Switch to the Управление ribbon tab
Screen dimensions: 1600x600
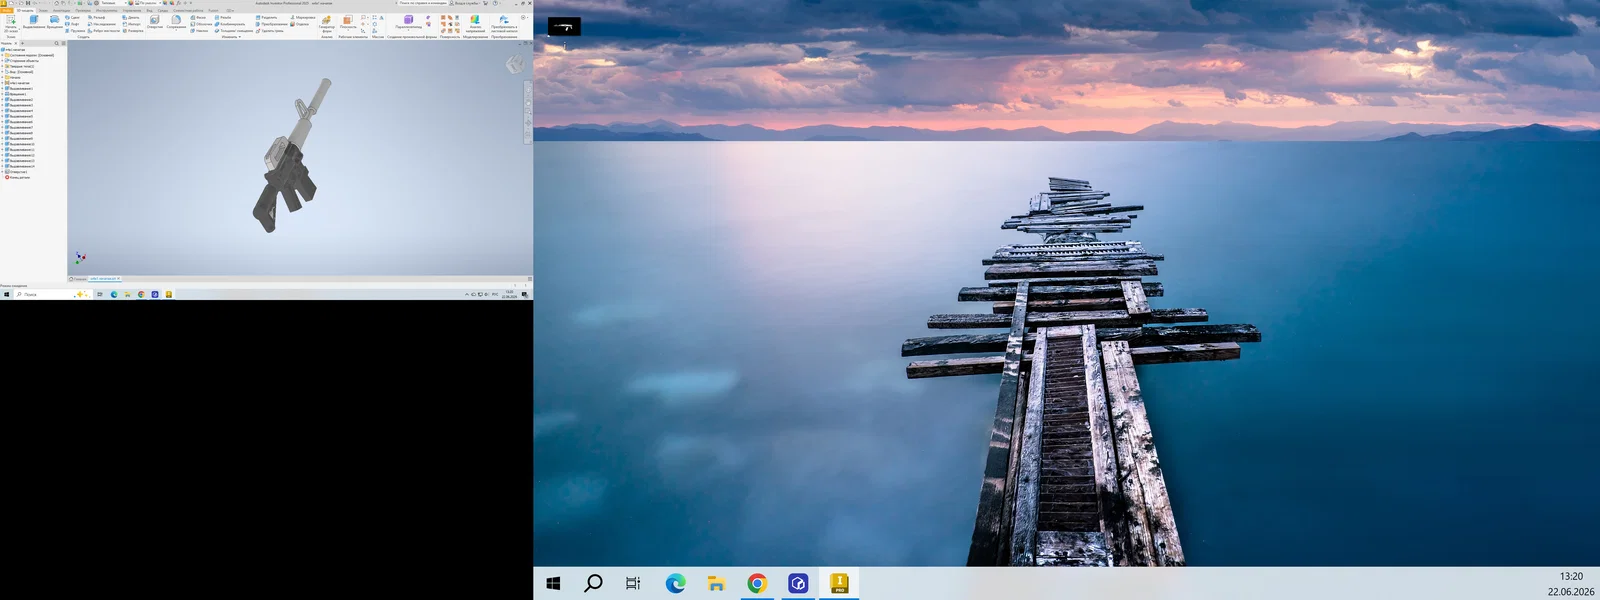(x=132, y=10)
